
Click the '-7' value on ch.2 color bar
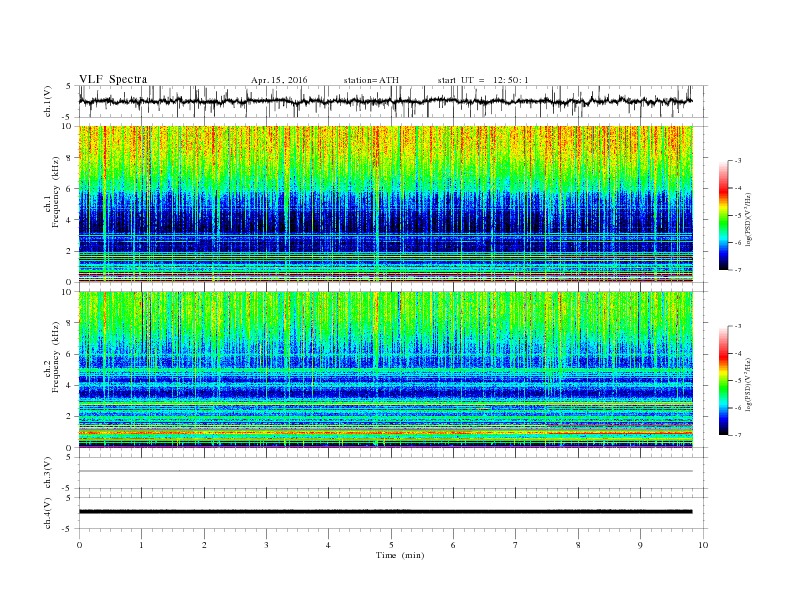(x=738, y=435)
